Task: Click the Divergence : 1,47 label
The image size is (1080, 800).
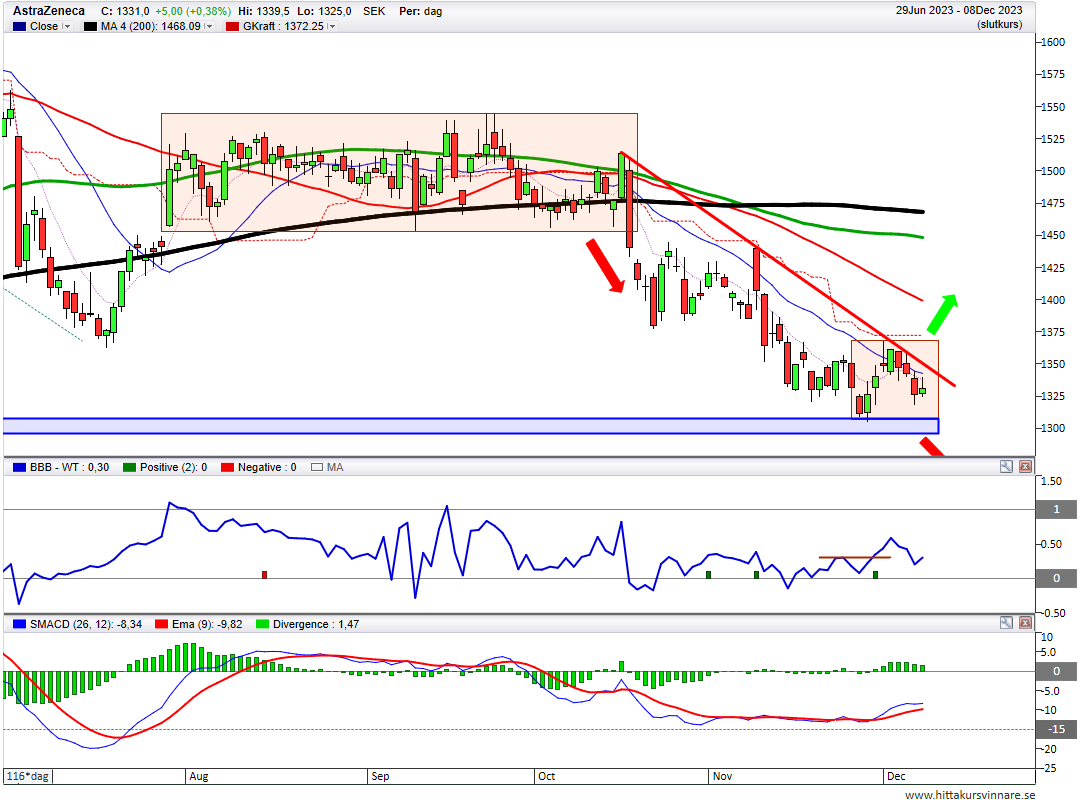Action: 316,624
